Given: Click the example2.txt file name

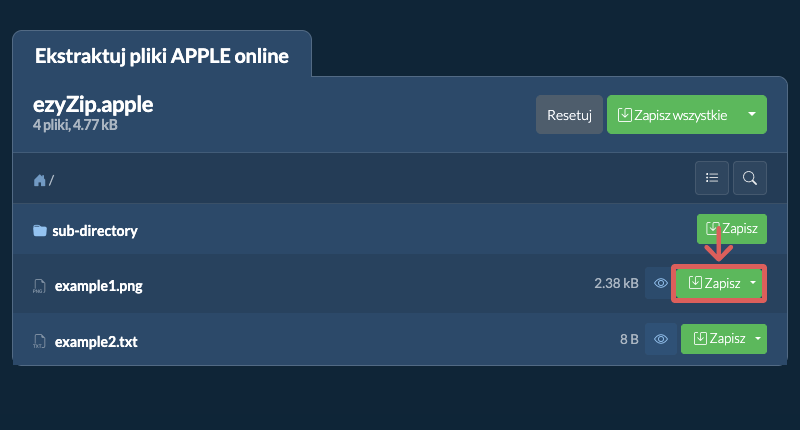Looking at the screenshot, I should (x=96, y=342).
